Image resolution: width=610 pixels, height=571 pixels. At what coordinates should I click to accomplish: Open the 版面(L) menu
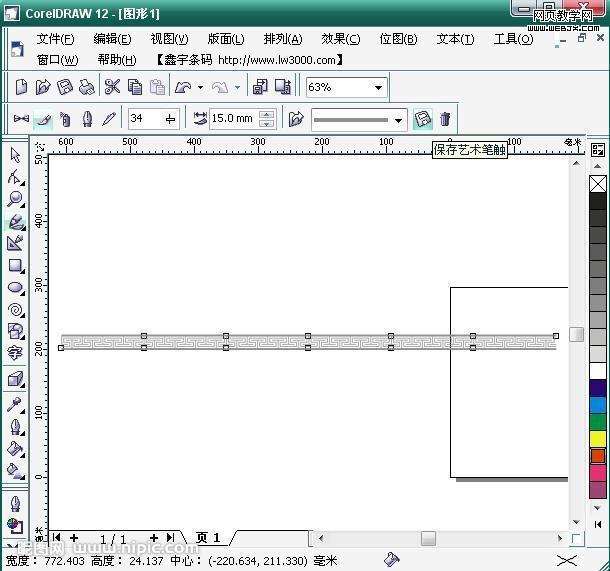(x=226, y=39)
